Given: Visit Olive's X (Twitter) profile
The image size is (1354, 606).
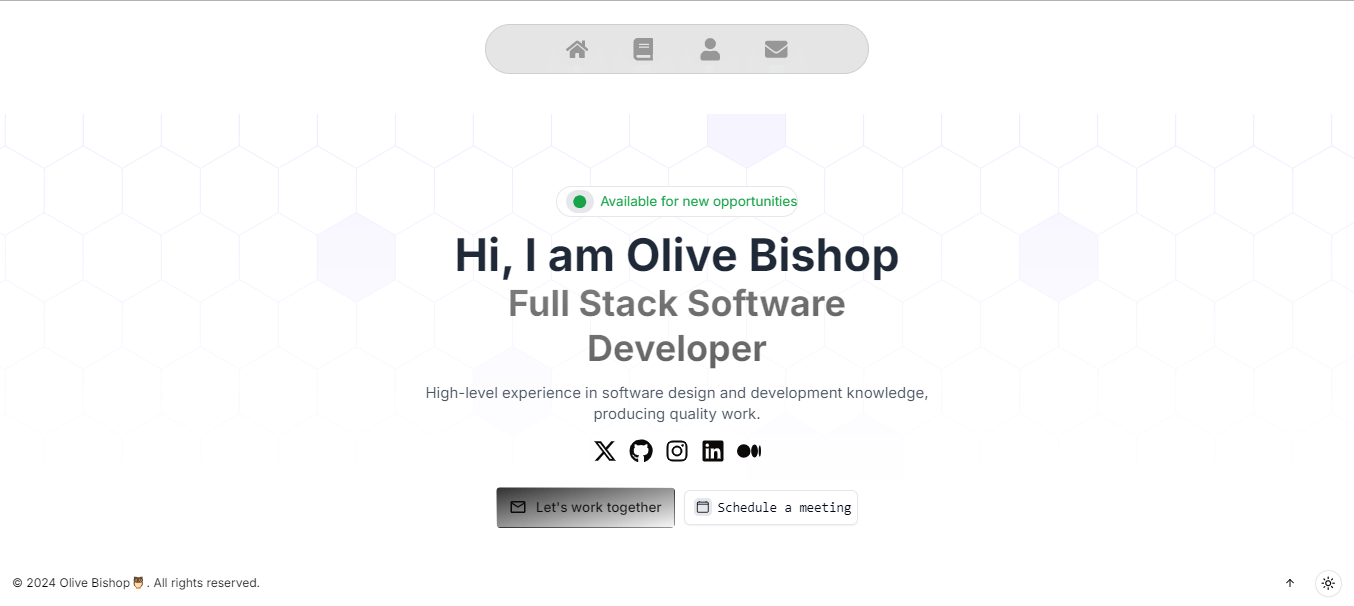Looking at the screenshot, I should coord(604,450).
